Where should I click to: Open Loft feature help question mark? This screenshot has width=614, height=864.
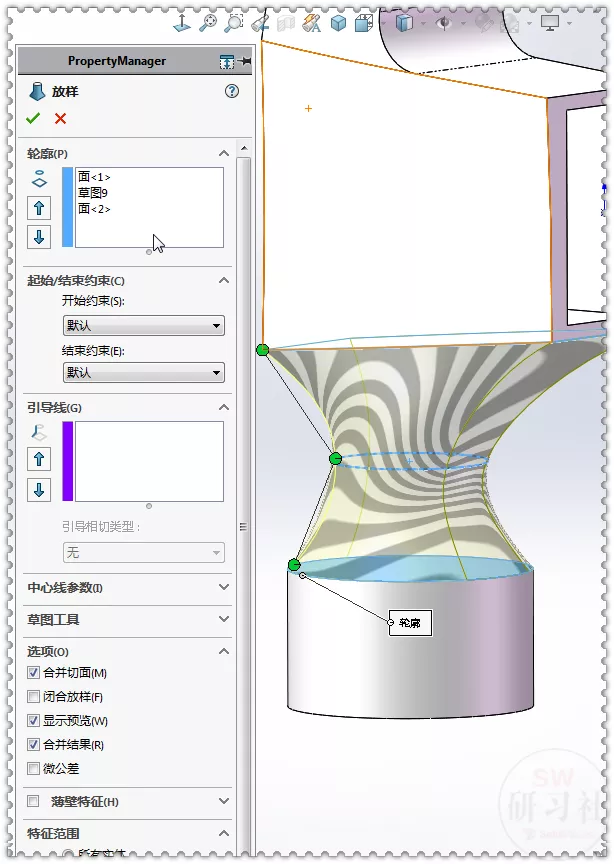pos(232,91)
